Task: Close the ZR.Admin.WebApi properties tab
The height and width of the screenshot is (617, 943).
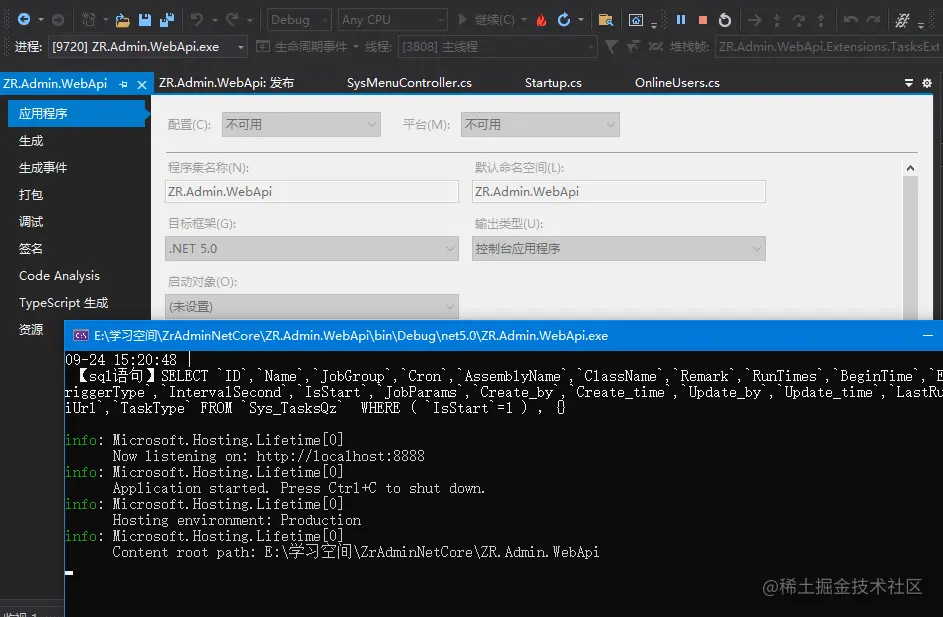Action: point(142,85)
